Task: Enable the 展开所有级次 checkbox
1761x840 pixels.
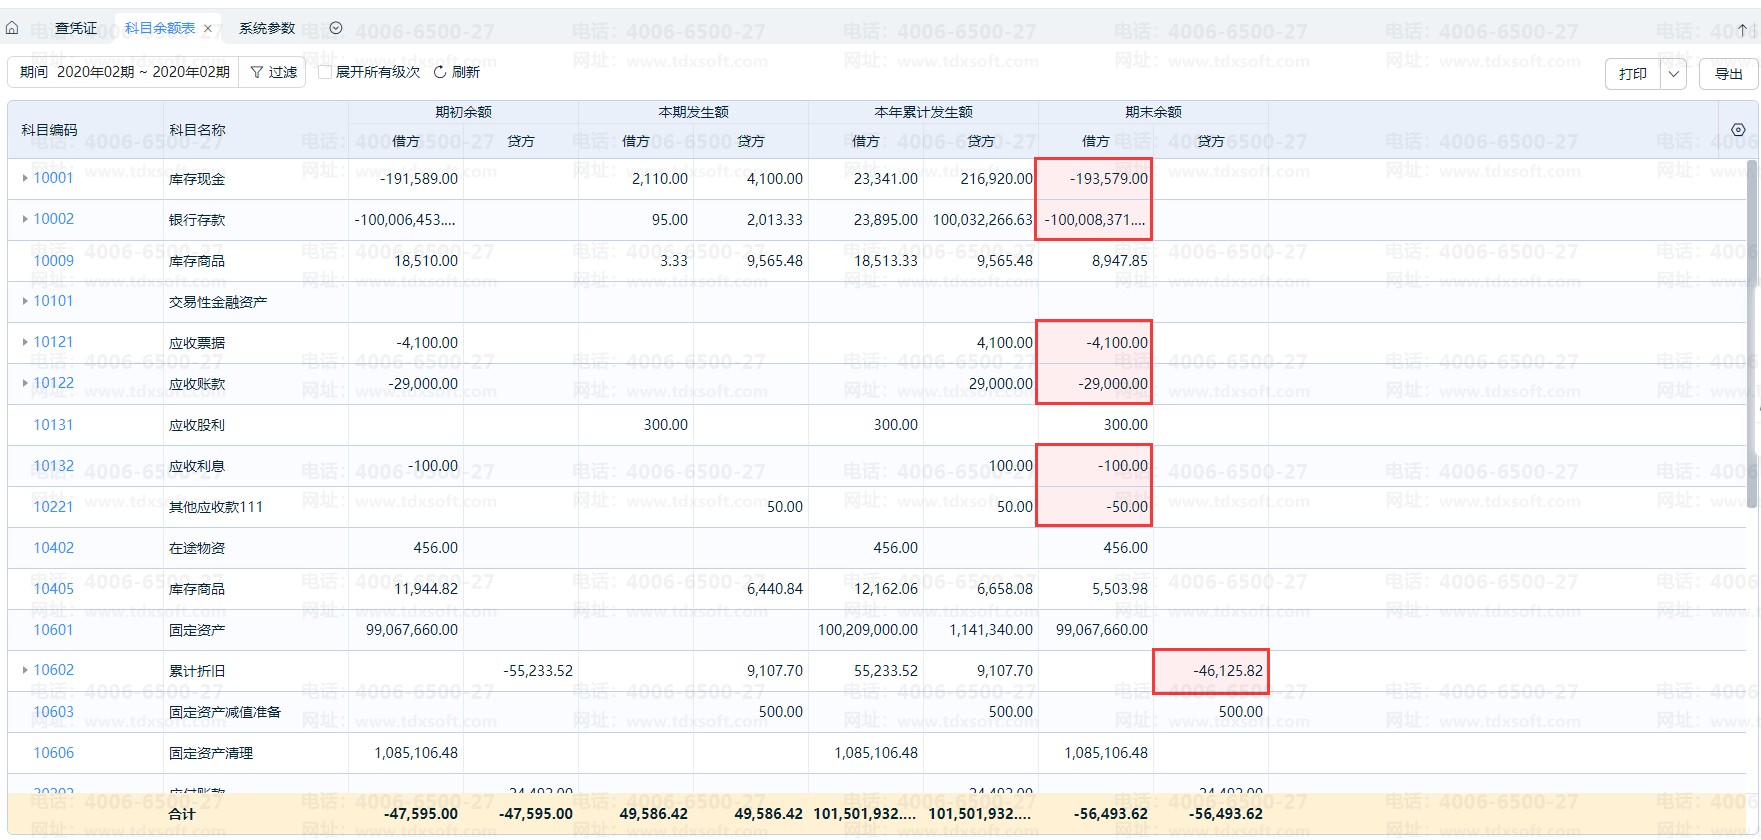Action: pyautogui.click(x=325, y=72)
